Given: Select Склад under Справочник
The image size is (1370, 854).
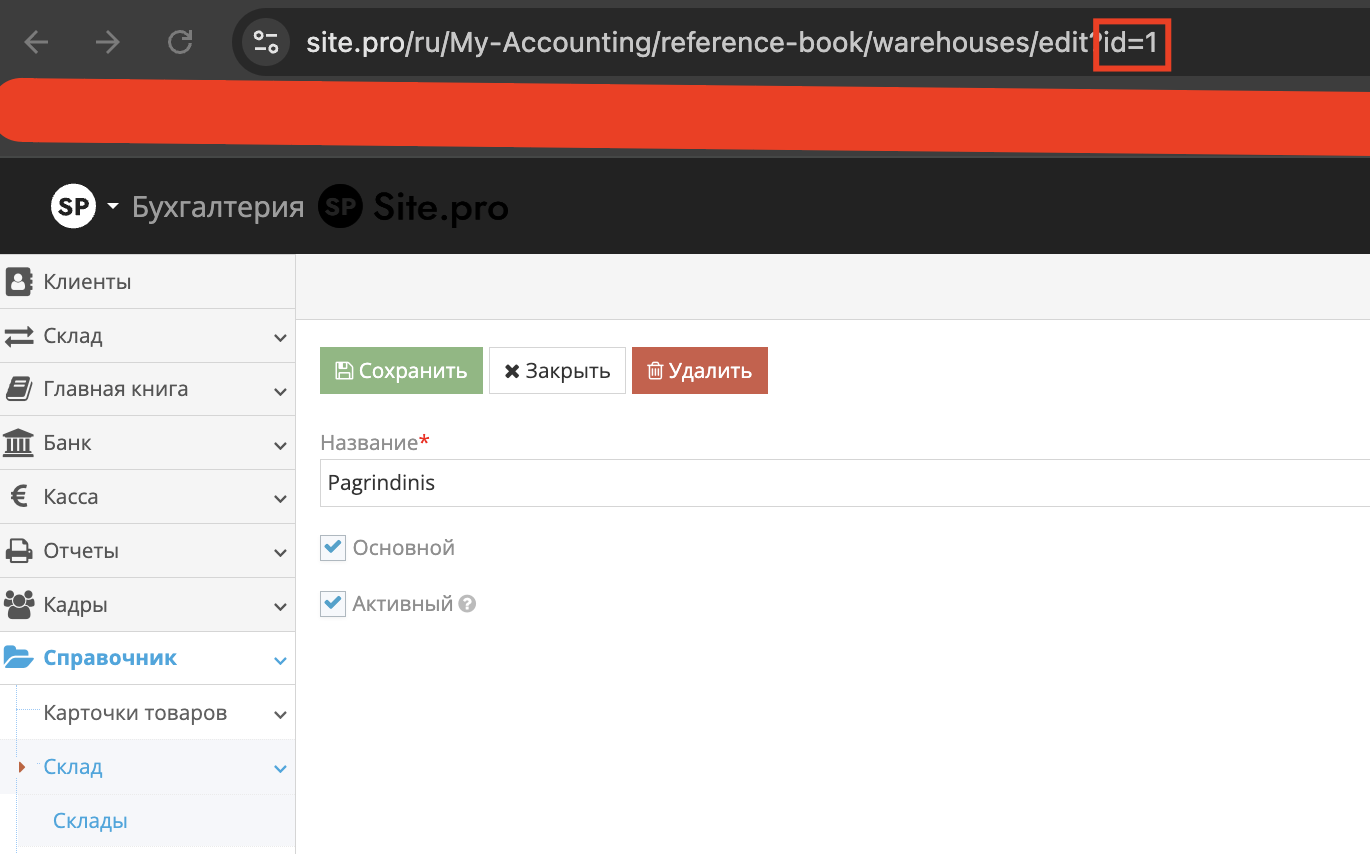Looking at the screenshot, I should click(x=73, y=767).
